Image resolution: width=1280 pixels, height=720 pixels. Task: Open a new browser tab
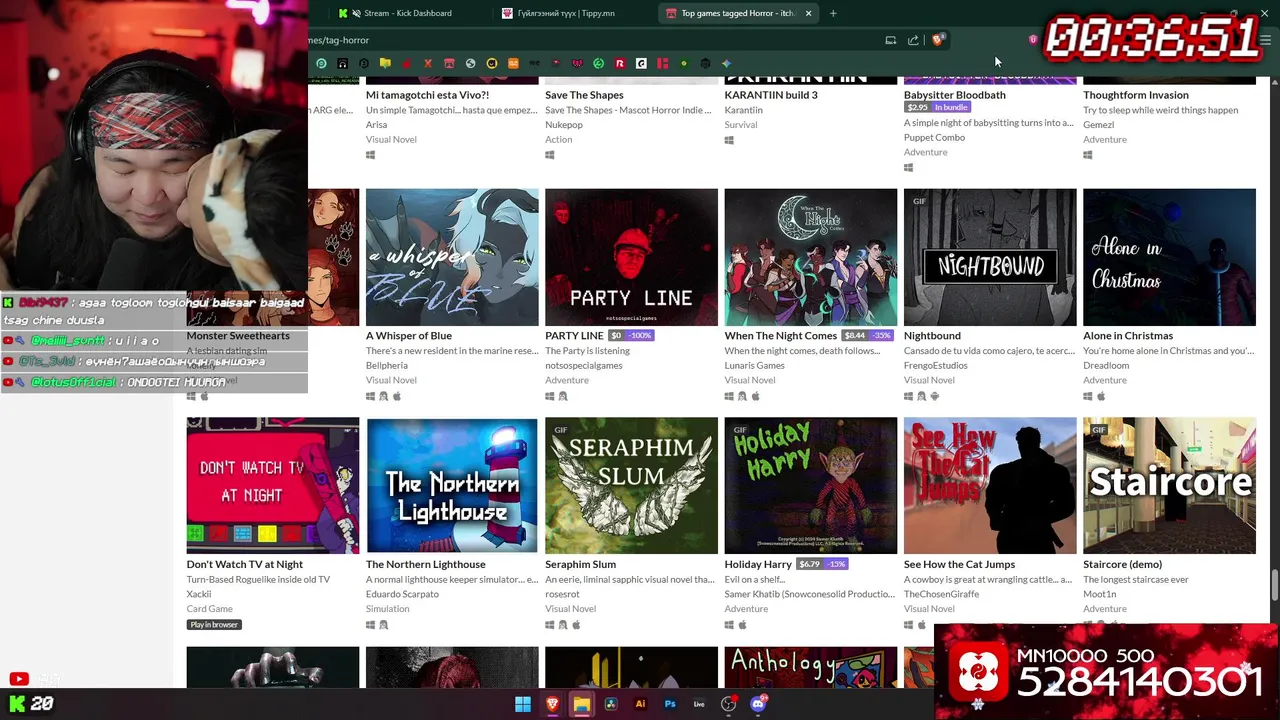point(833,13)
